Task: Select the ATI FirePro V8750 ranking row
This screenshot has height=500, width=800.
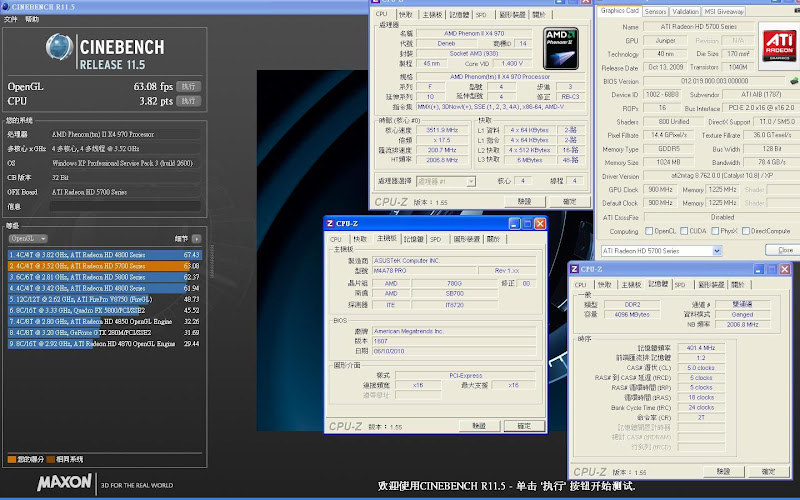Action: click(105, 299)
